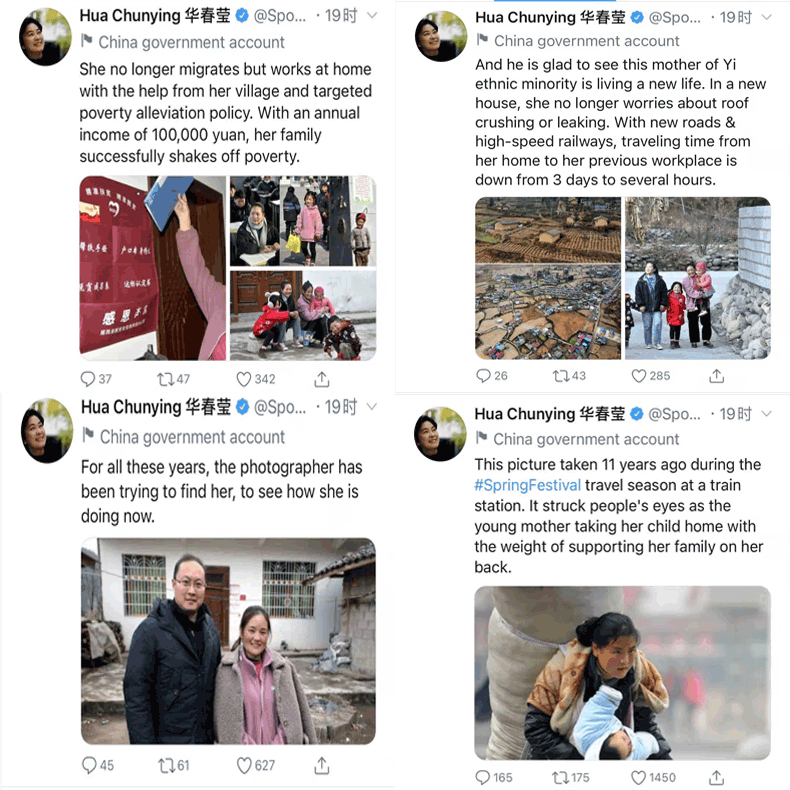Reply to the tweet with 165 comments

[x=483, y=777]
